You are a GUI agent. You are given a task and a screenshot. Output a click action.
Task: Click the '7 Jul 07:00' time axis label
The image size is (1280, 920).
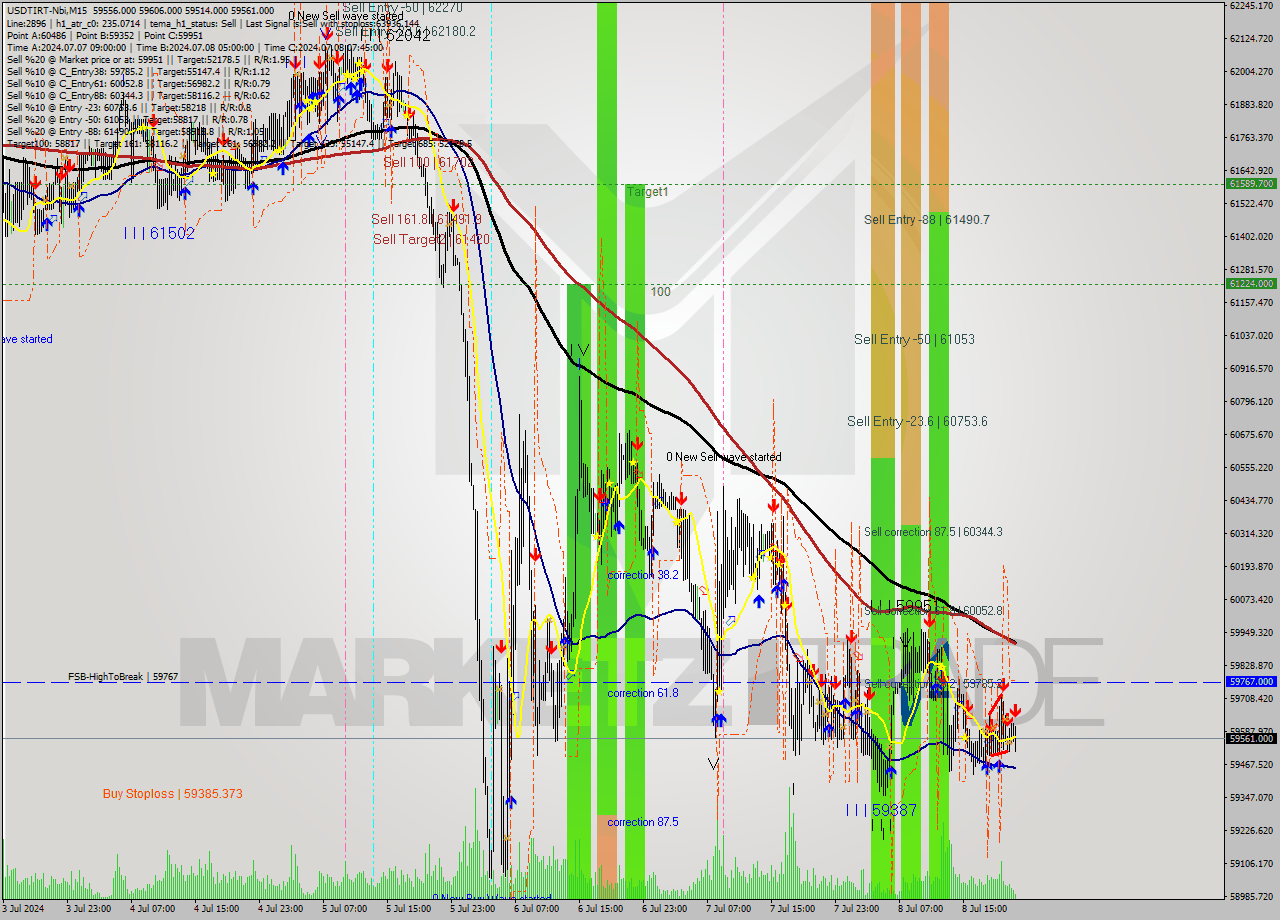point(730,909)
